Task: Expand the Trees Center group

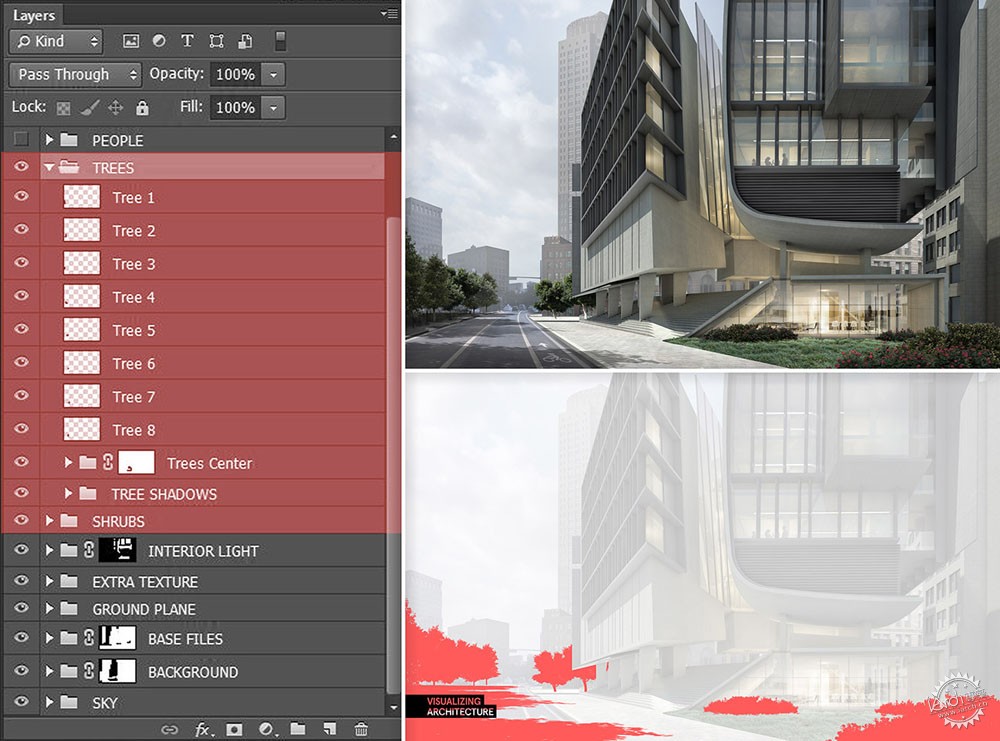Action: (68, 462)
